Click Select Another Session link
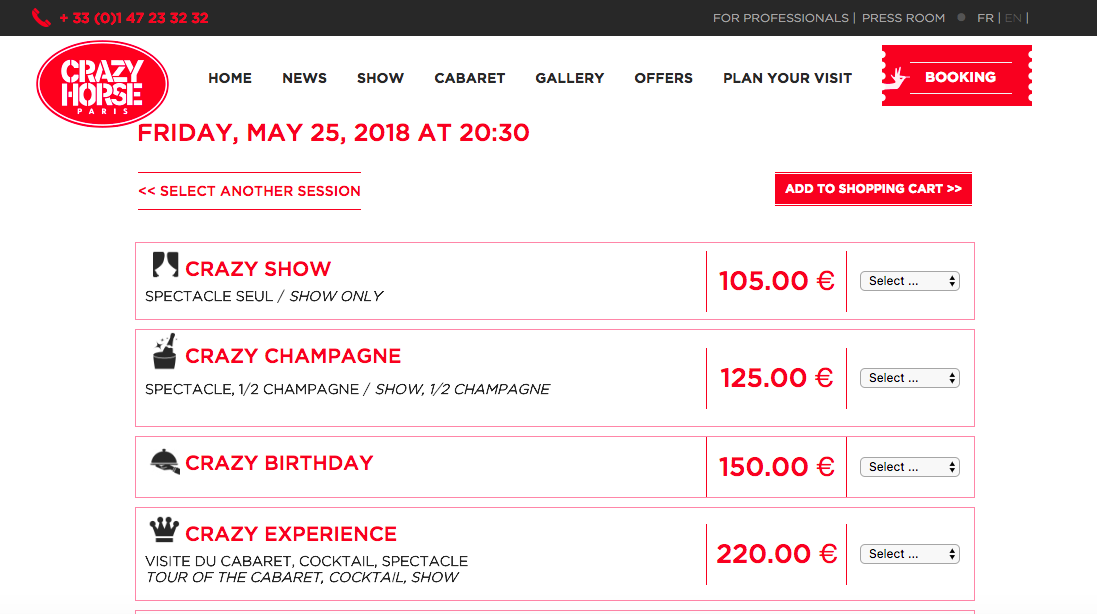1097x614 pixels. pos(250,191)
